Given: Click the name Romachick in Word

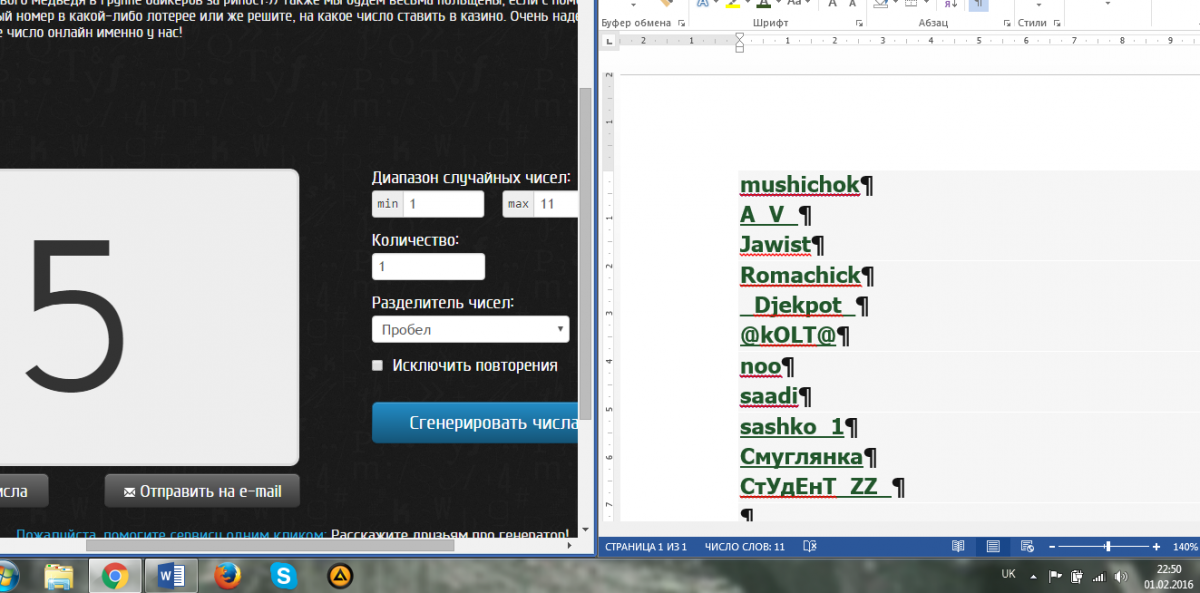Looking at the screenshot, I should (800, 275).
